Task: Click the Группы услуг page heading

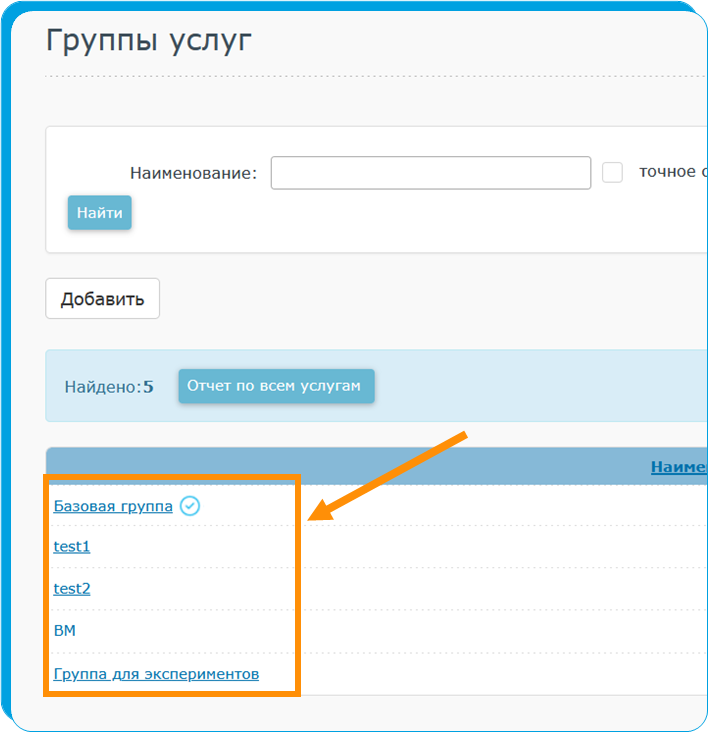Action: [x=149, y=41]
